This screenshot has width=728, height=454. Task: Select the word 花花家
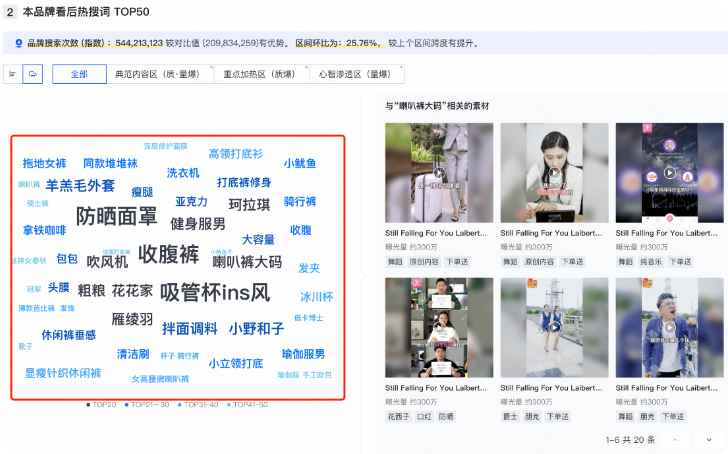[x=132, y=291]
